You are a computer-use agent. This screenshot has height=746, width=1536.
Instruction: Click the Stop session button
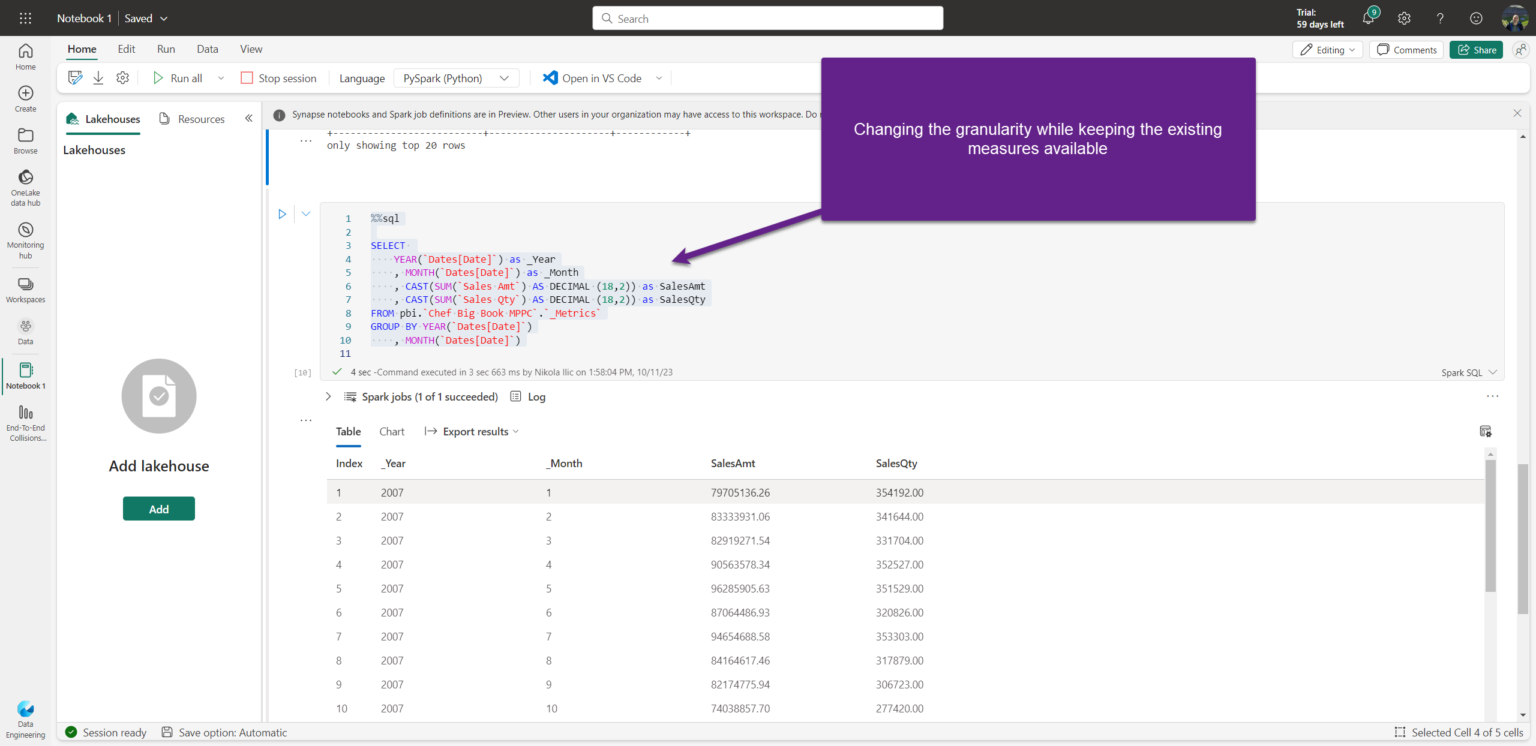(x=278, y=78)
